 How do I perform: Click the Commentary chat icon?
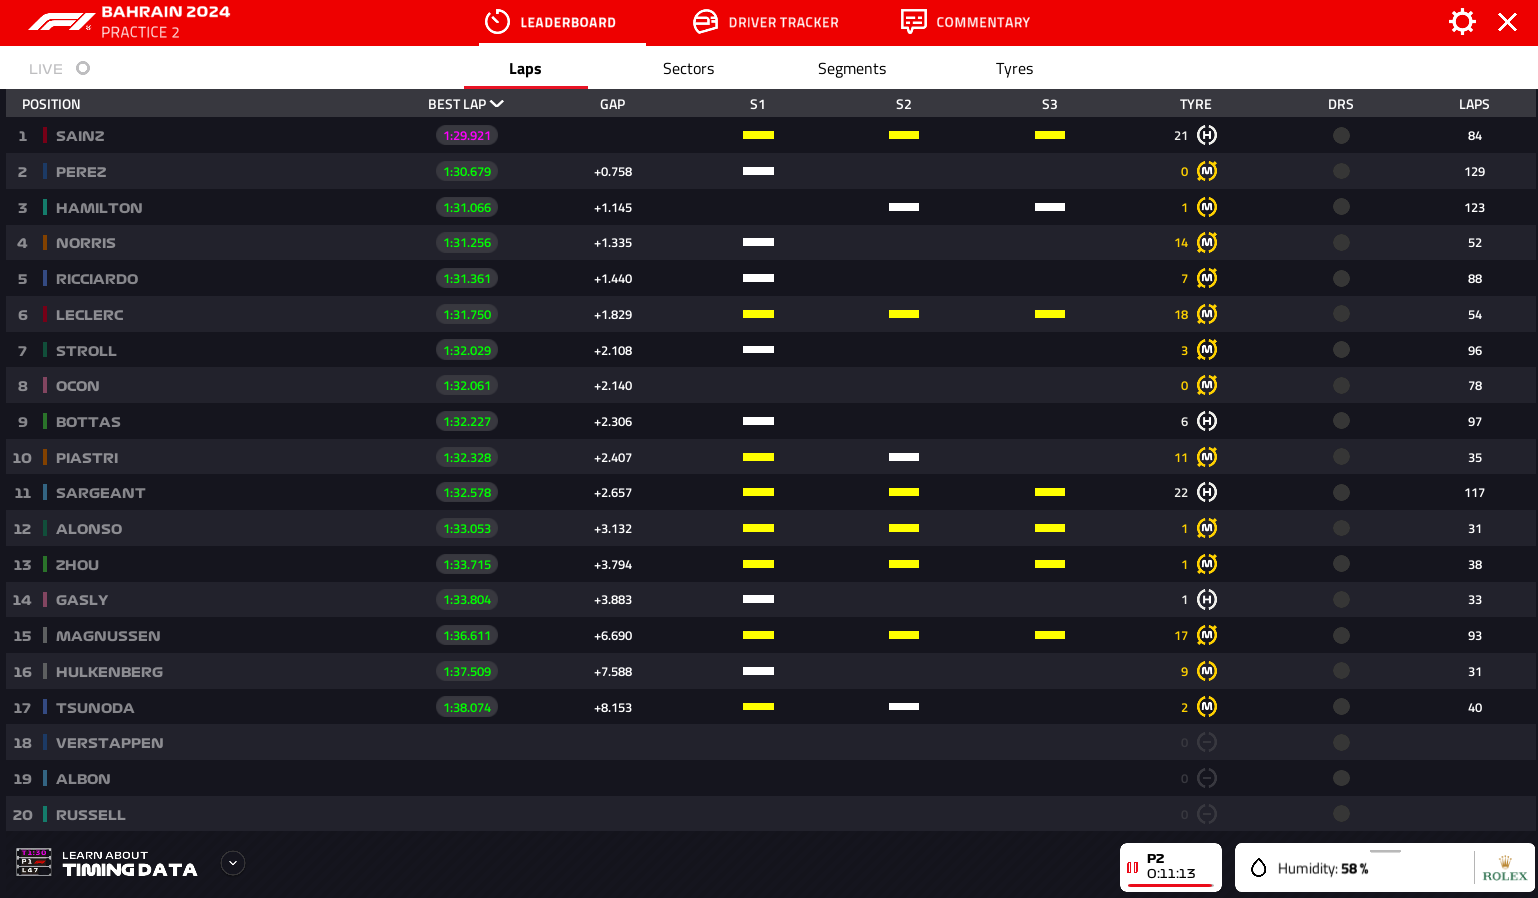coord(913,22)
